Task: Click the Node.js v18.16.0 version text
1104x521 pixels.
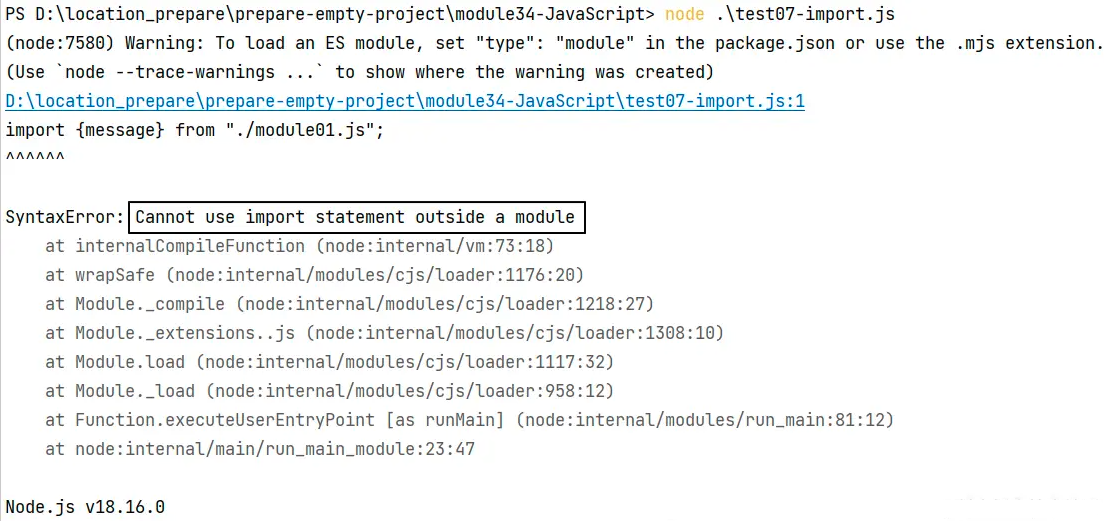Action: click(85, 507)
